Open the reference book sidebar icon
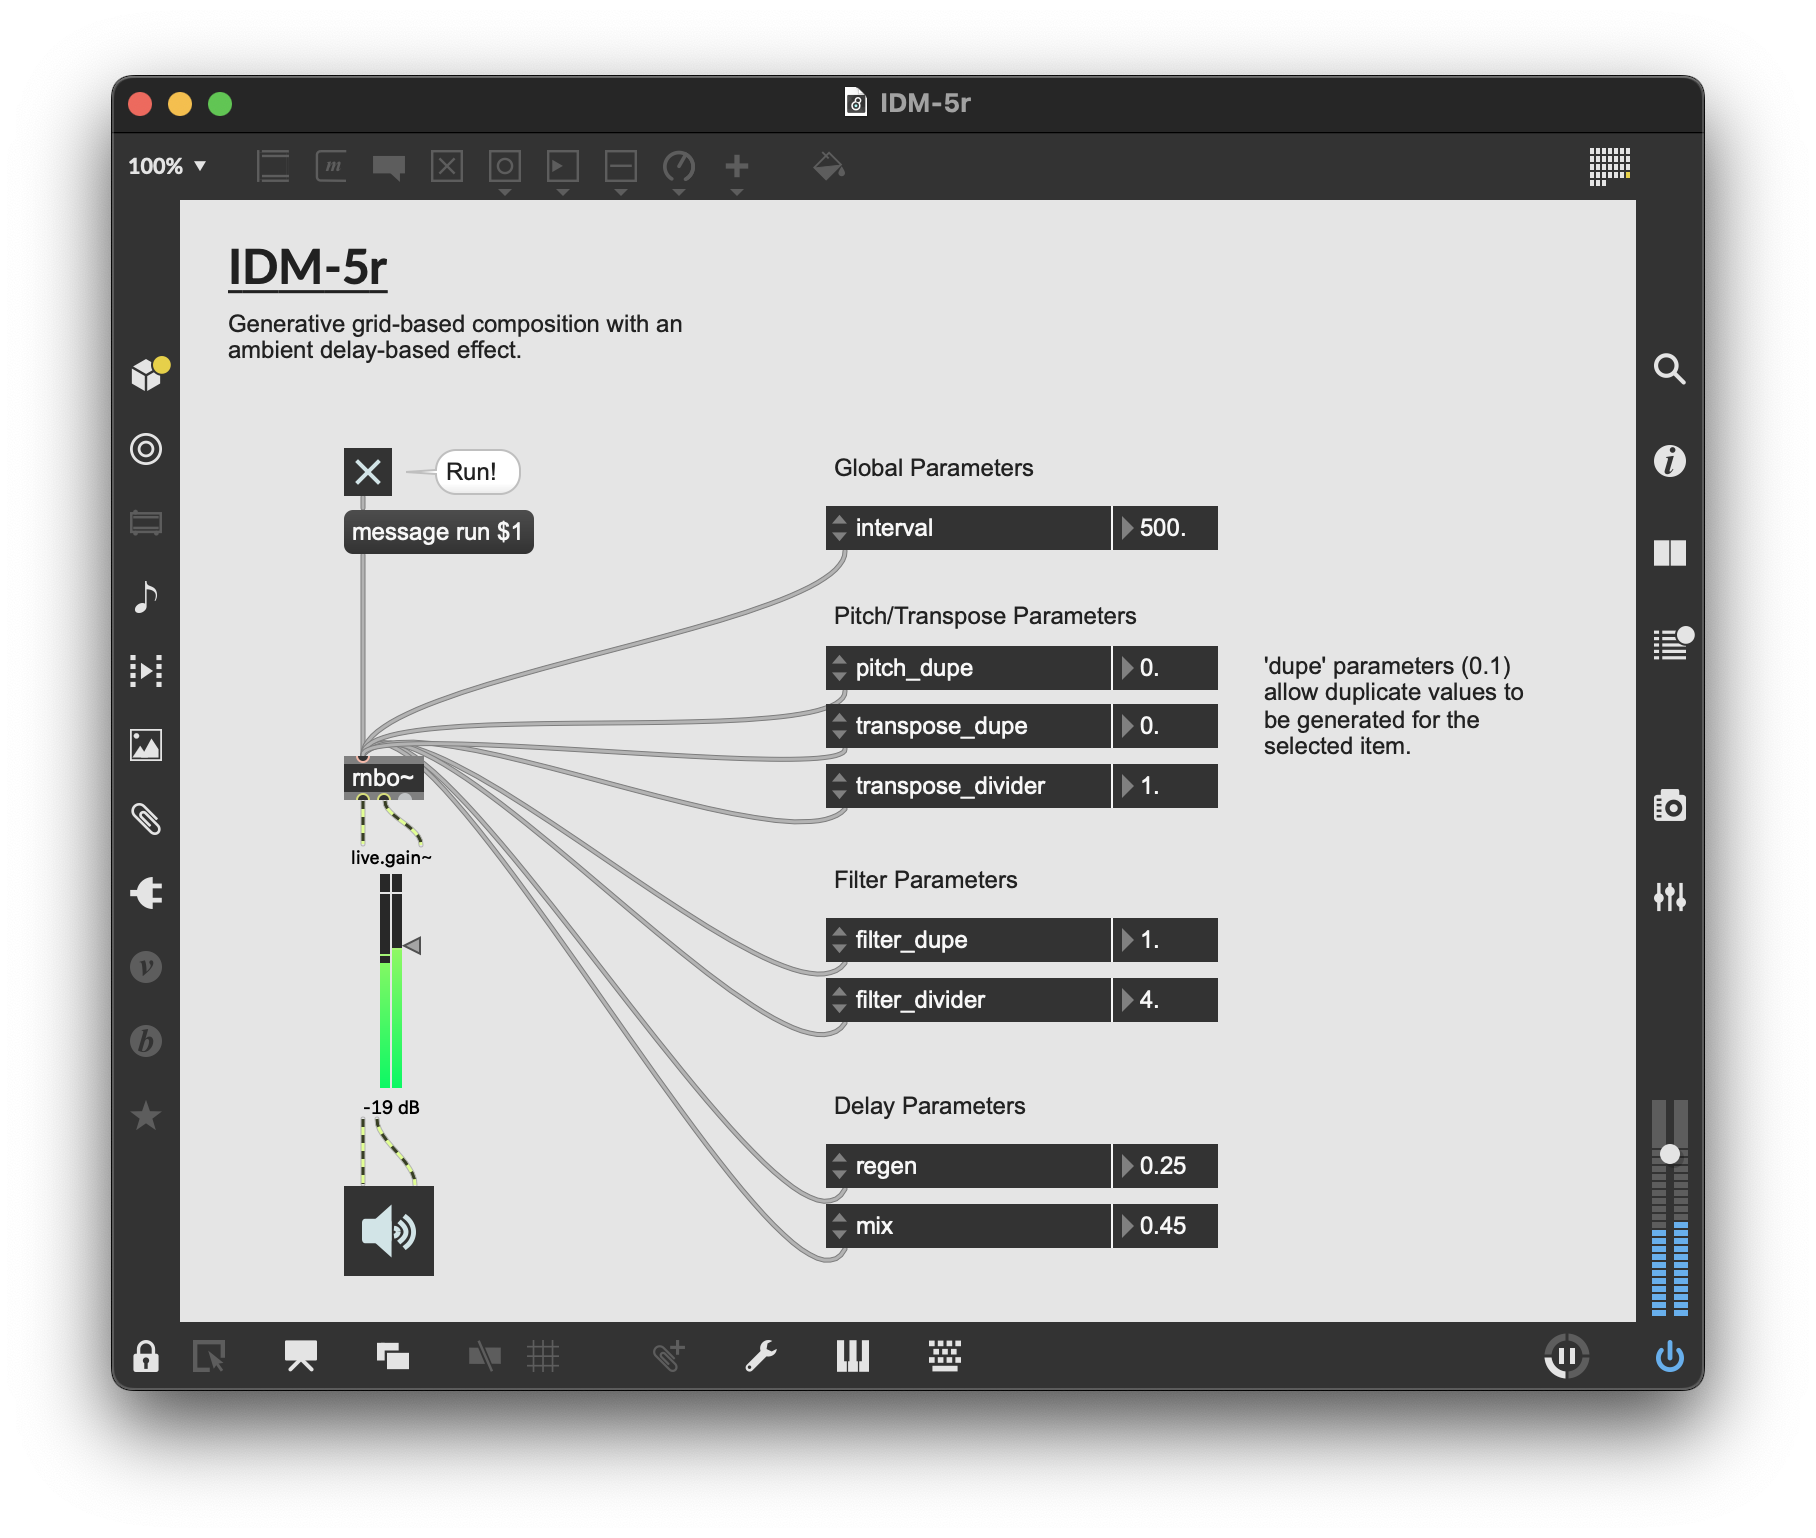The height and width of the screenshot is (1538, 1816). 1669,553
